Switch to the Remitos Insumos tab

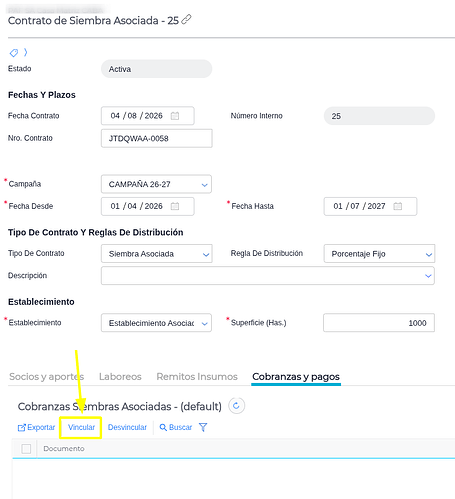197,377
